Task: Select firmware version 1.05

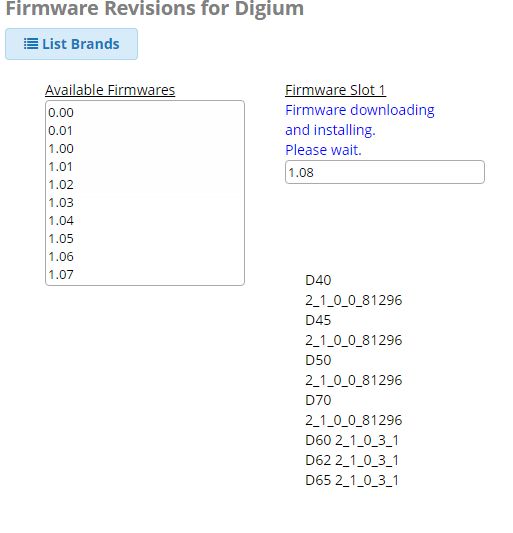Action: (145, 239)
